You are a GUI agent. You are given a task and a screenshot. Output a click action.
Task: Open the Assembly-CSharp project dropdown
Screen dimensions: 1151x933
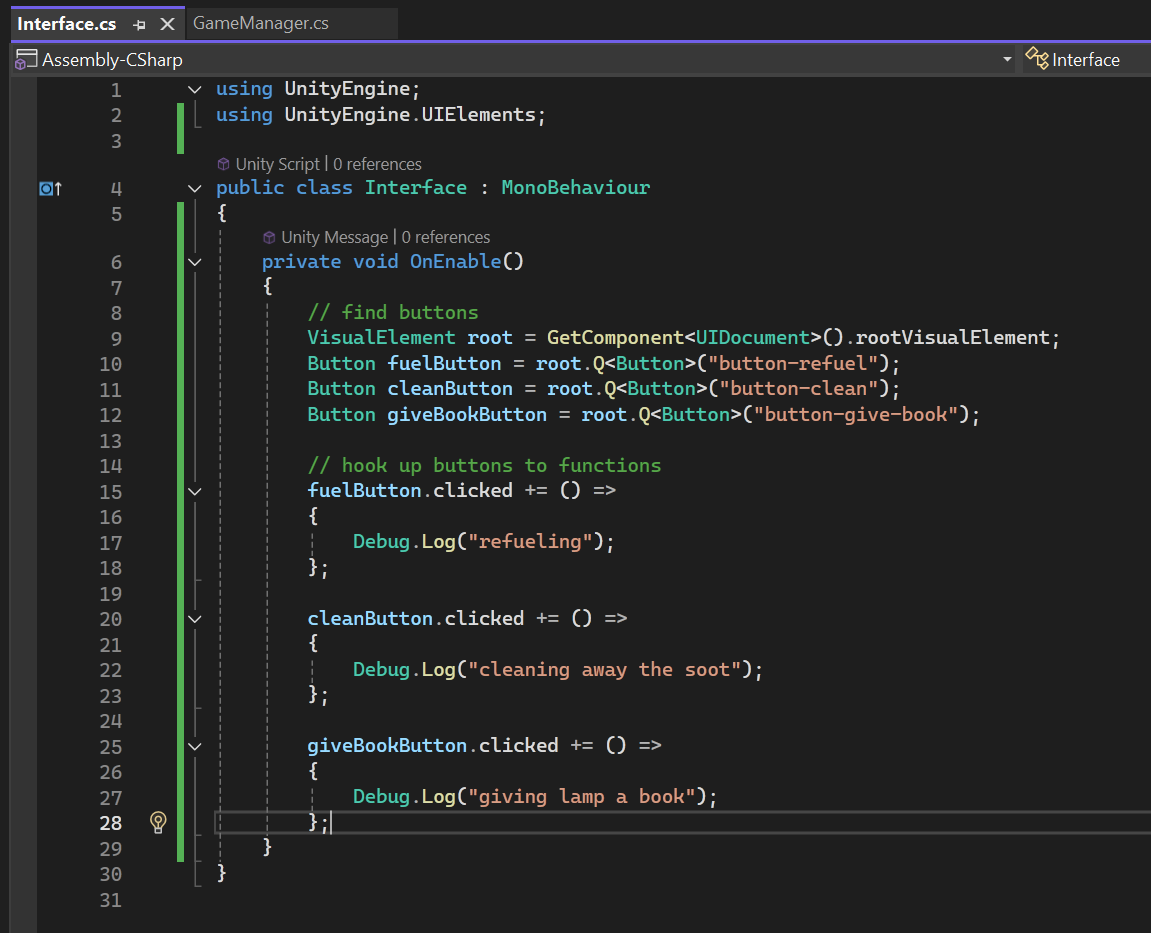coord(1007,59)
